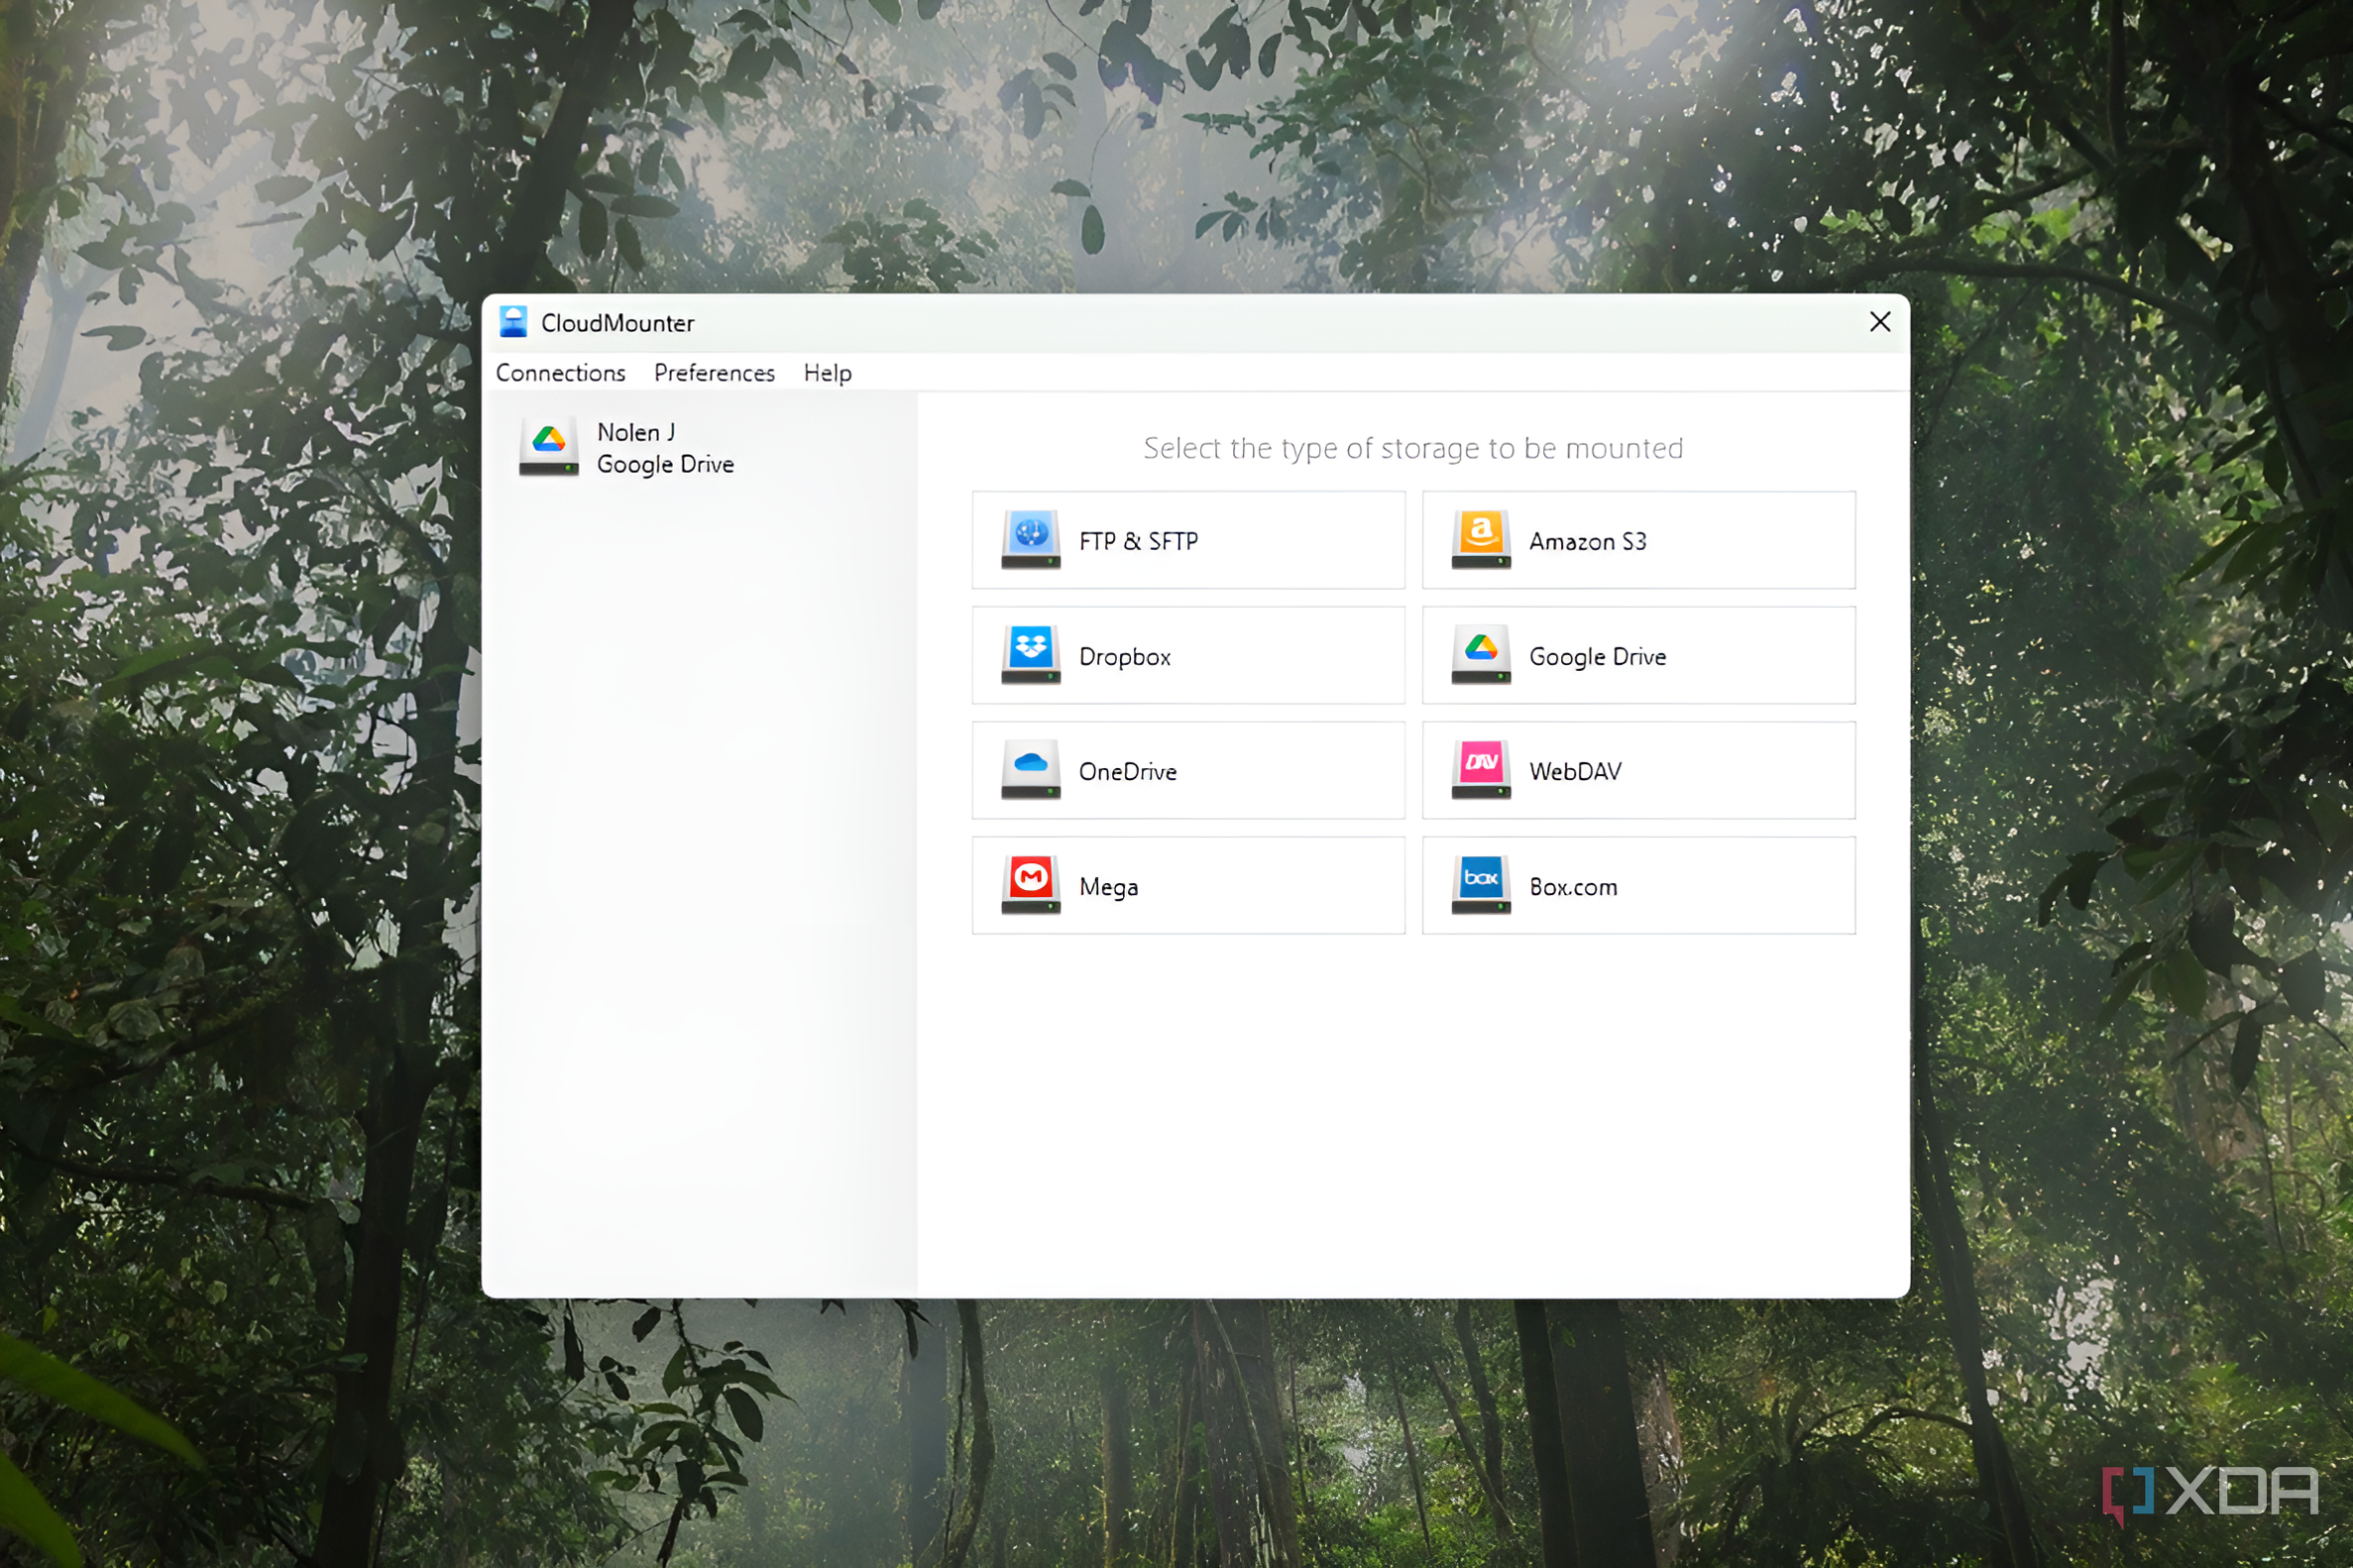Image resolution: width=2353 pixels, height=1568 pixels.
Task: Select the FTP & SFTP storage icon
Action: [x=1031, y=538]
